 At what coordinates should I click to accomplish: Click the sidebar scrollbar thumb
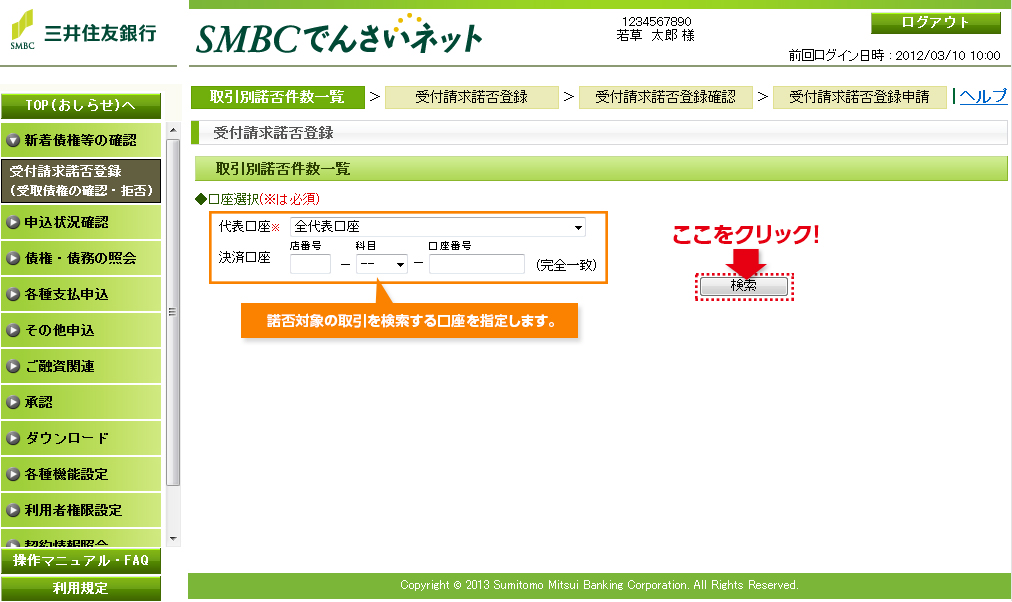tap(173, 312)
